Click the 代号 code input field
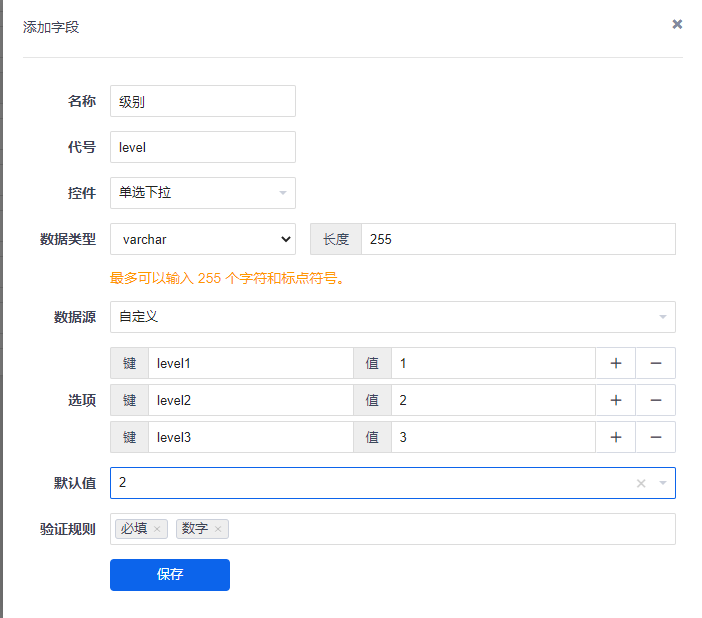 point(202,147)
